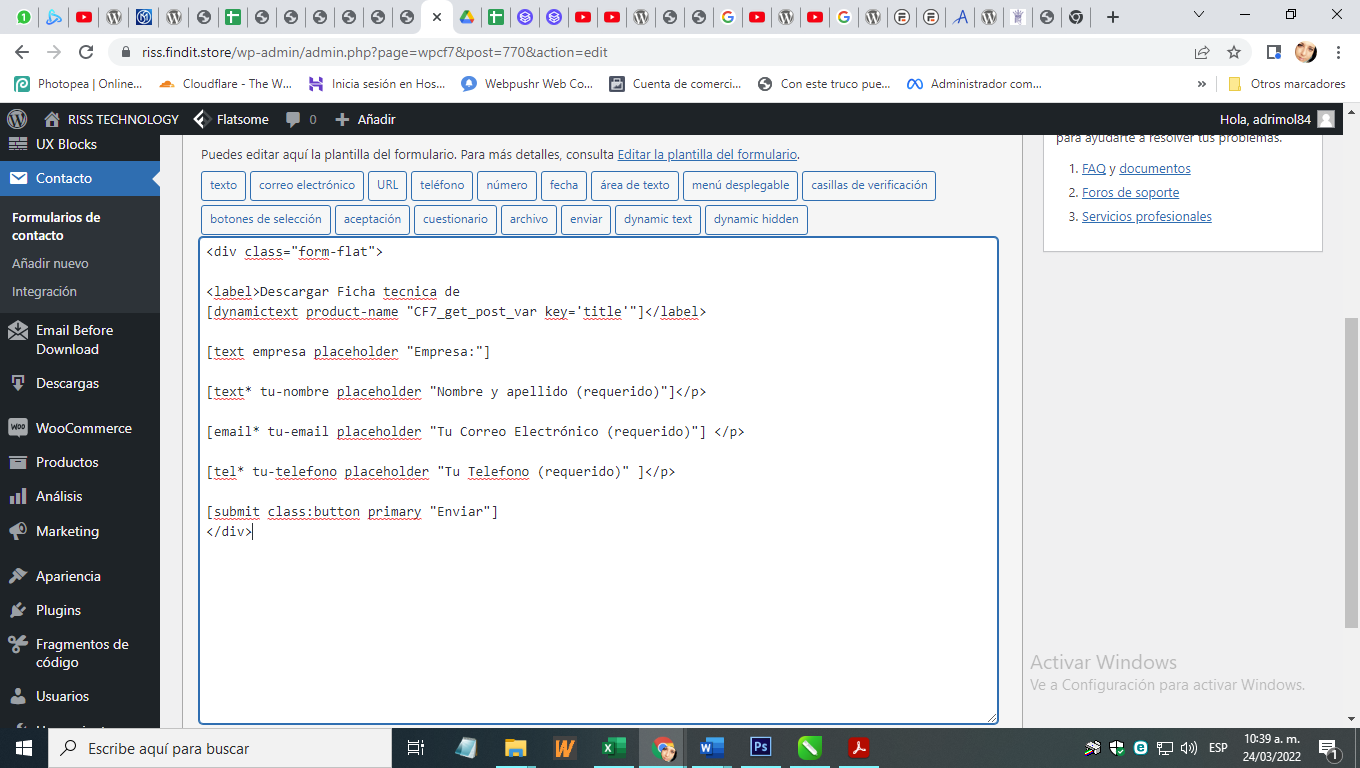Open the 'documentos' help link

(1155, 169)
